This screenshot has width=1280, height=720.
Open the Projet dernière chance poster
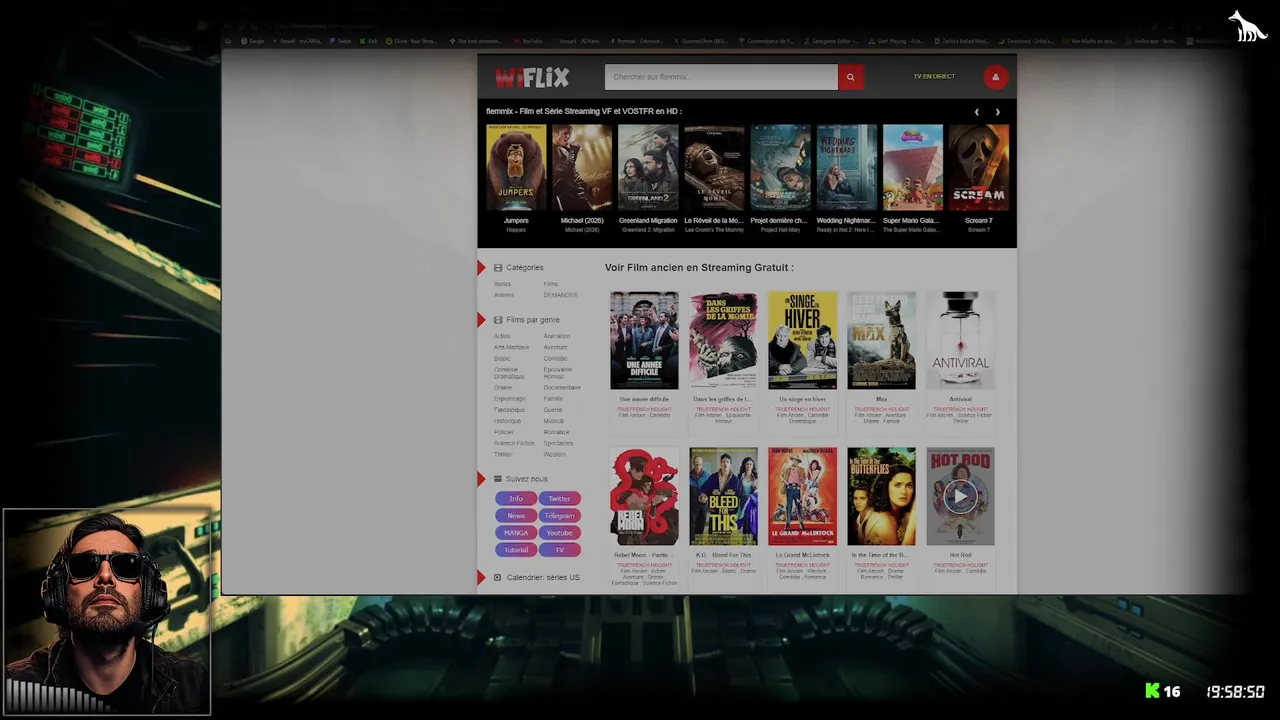tap(780, 167)
